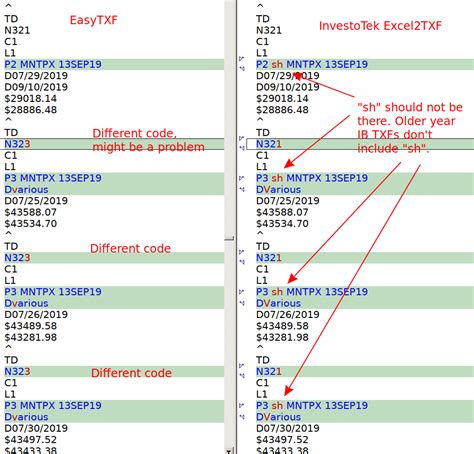Select 'P2 sh MNTPX 13SEP19' line in right pane
Viewport: 474px width, 454px height.
click(365, 64)
